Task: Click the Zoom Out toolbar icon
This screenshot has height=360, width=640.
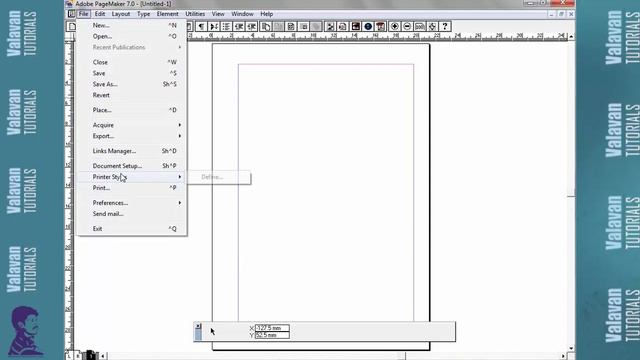Action: pos(407,27)
